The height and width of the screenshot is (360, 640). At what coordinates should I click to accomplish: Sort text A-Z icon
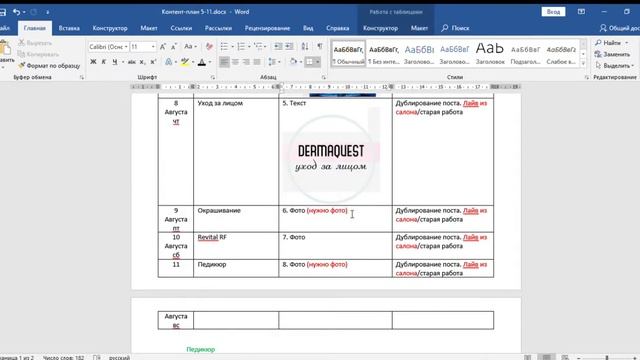pyautogui.click(x=305, y=47)
